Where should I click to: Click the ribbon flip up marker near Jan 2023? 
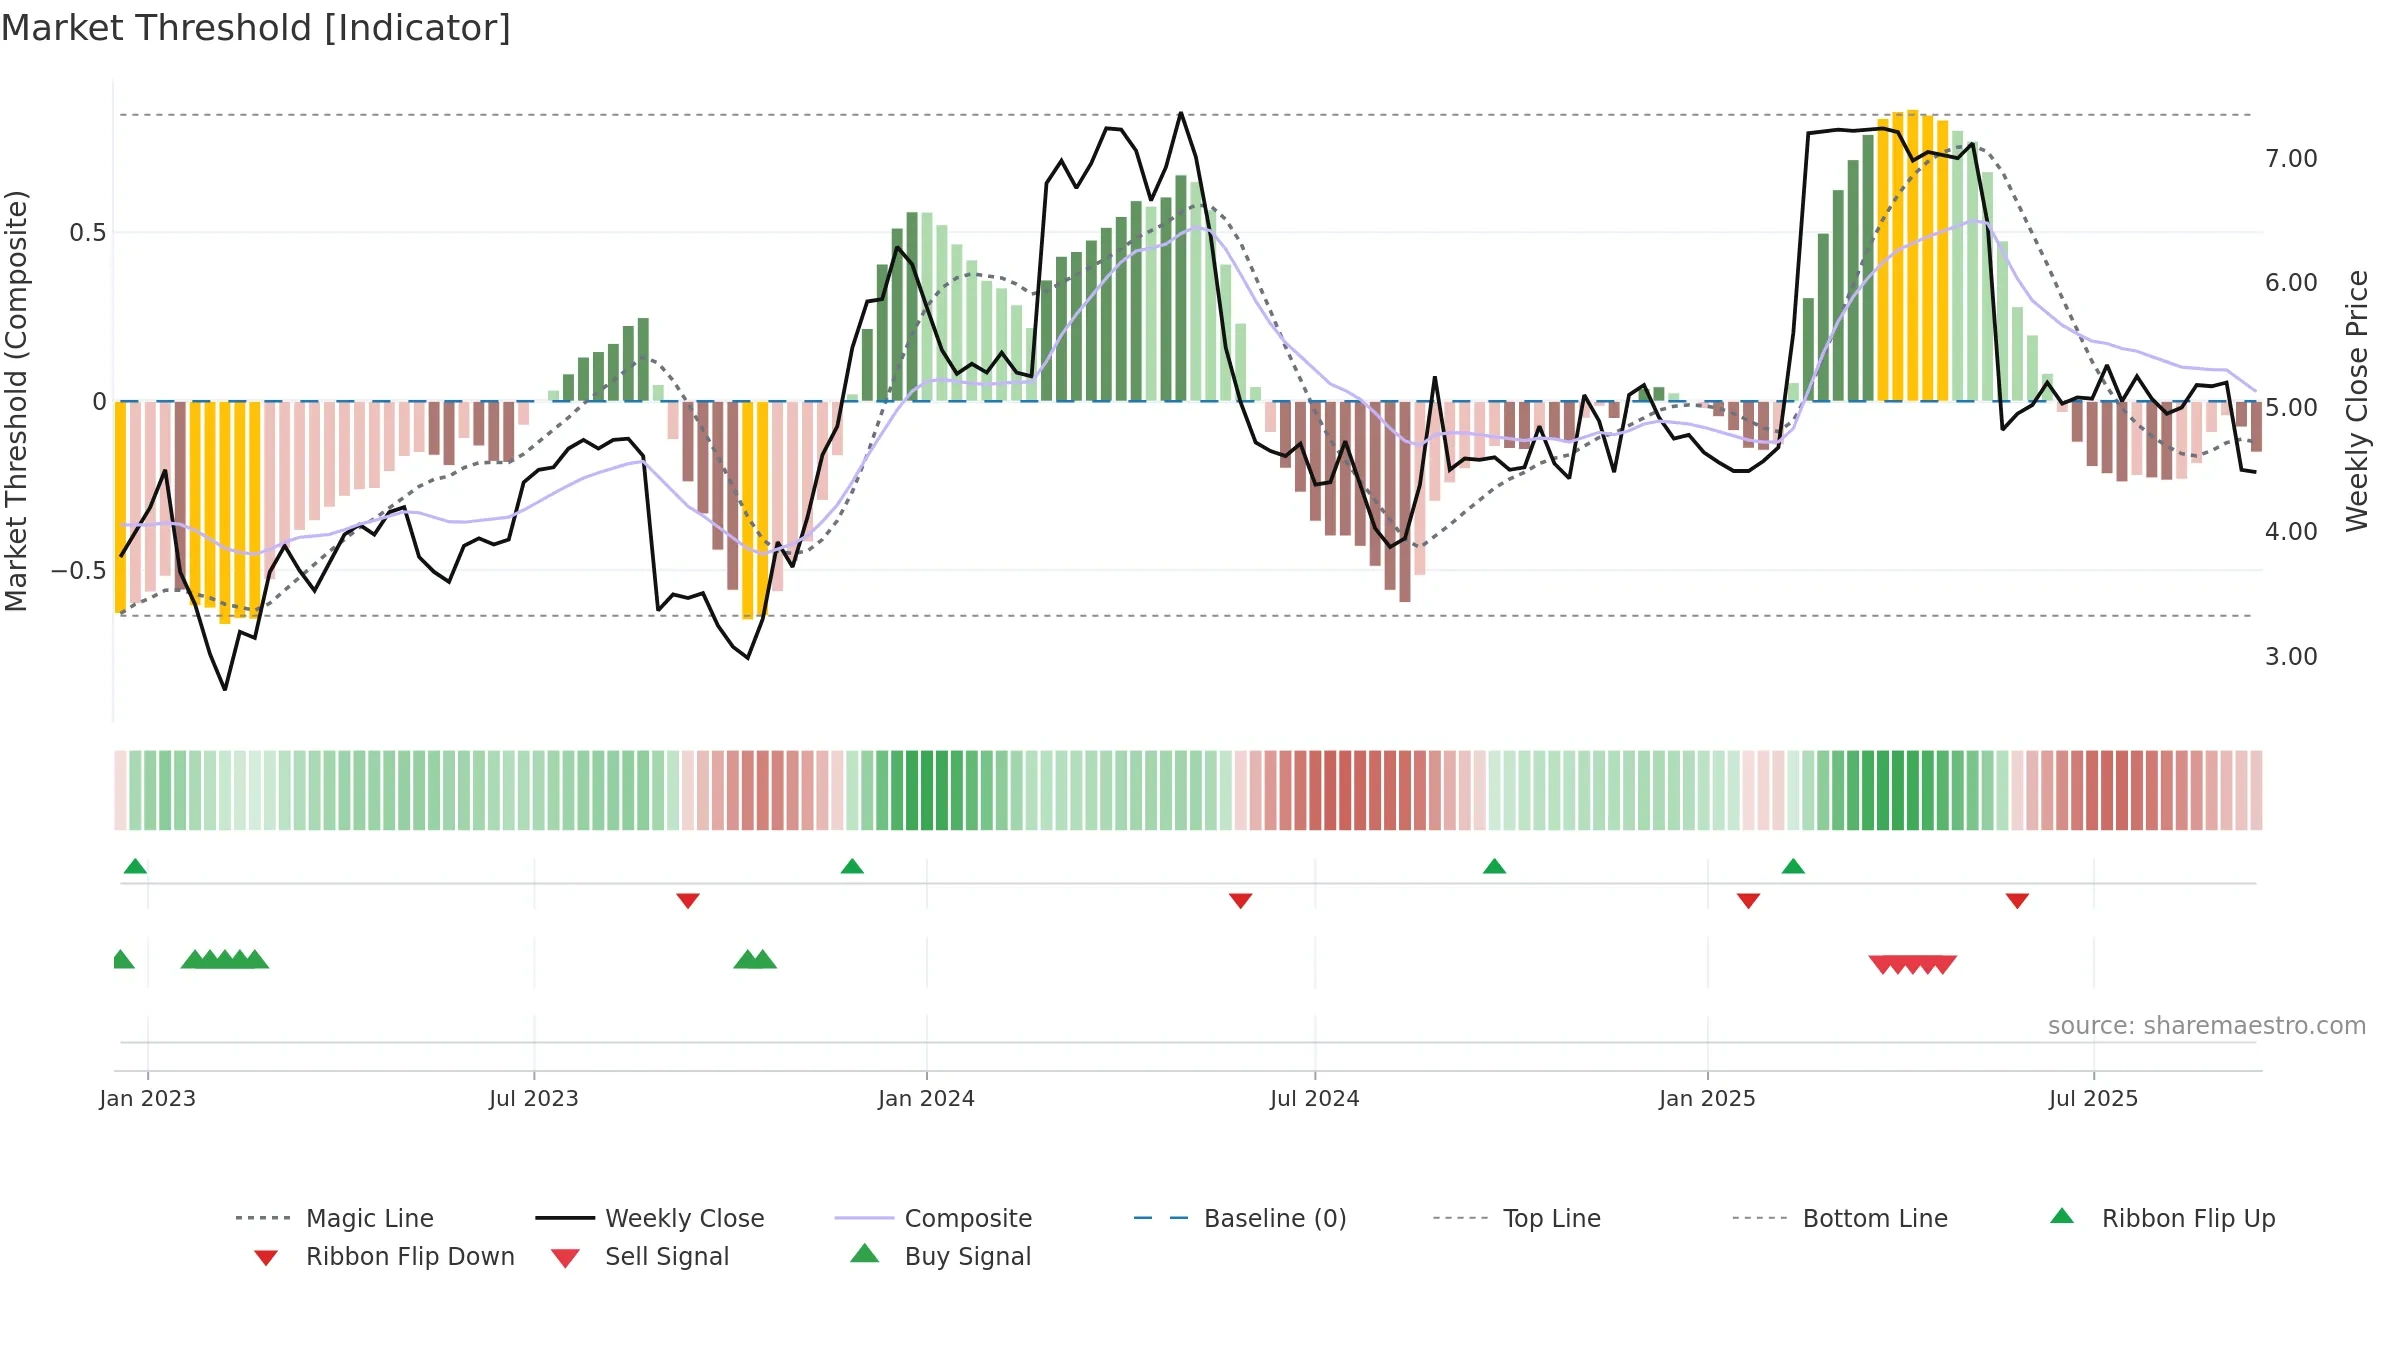tap(135, 866)
